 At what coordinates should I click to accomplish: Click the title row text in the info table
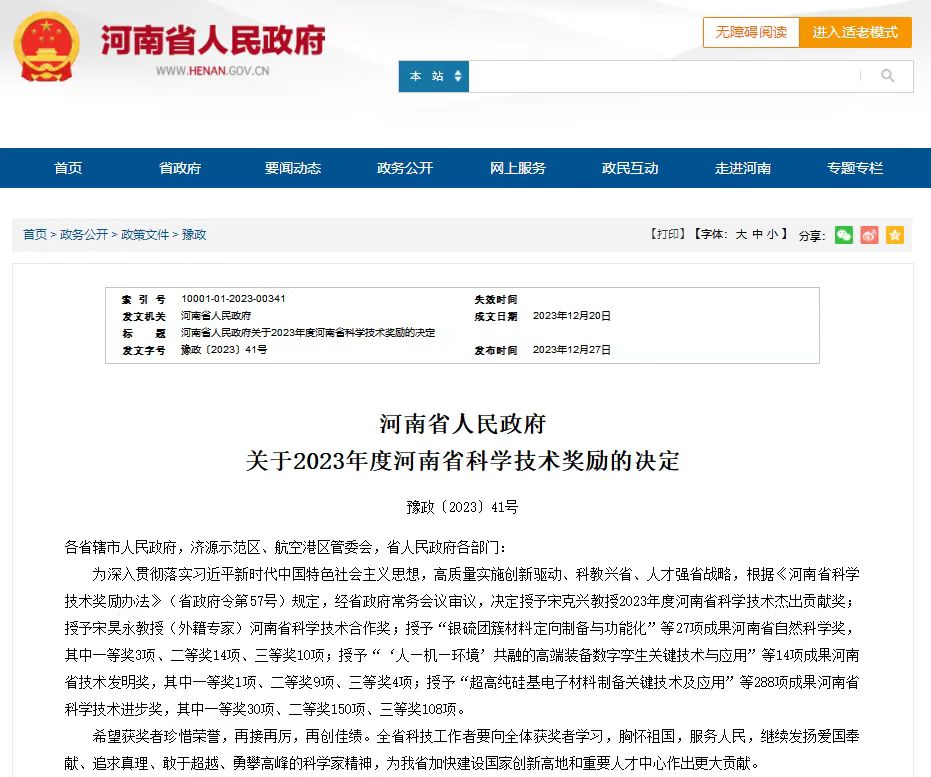308,332
